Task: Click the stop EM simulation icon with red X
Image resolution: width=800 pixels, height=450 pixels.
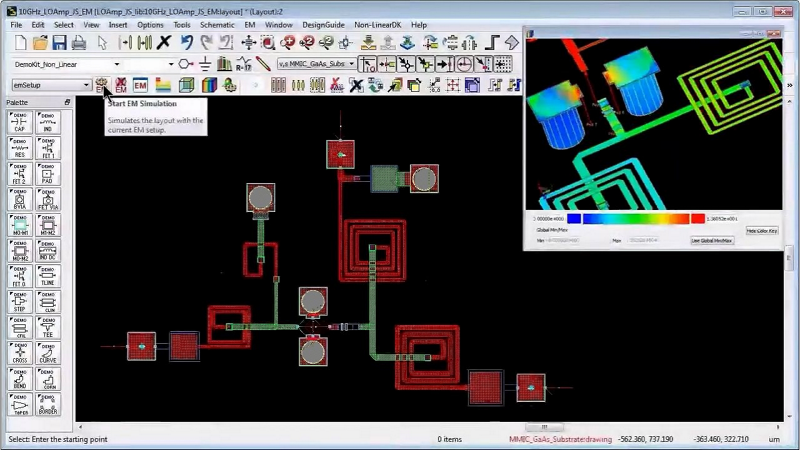Action: point(121,85)
